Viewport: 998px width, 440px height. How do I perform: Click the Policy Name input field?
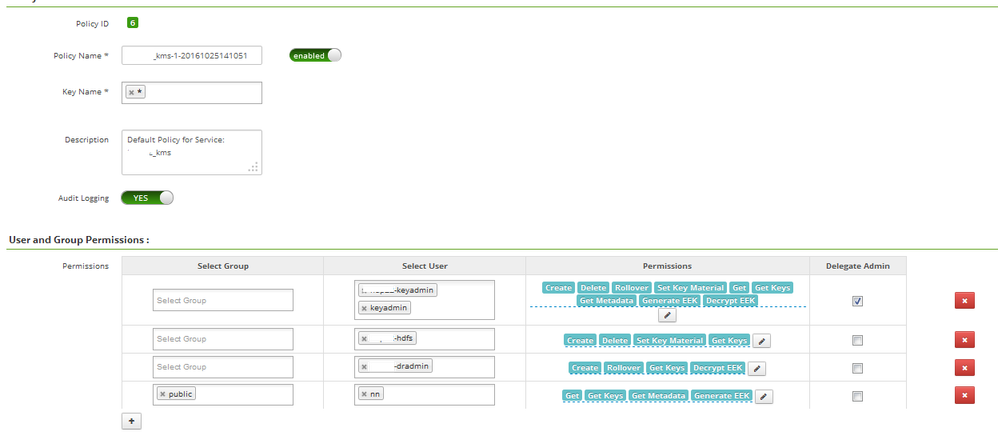point(192,55)
